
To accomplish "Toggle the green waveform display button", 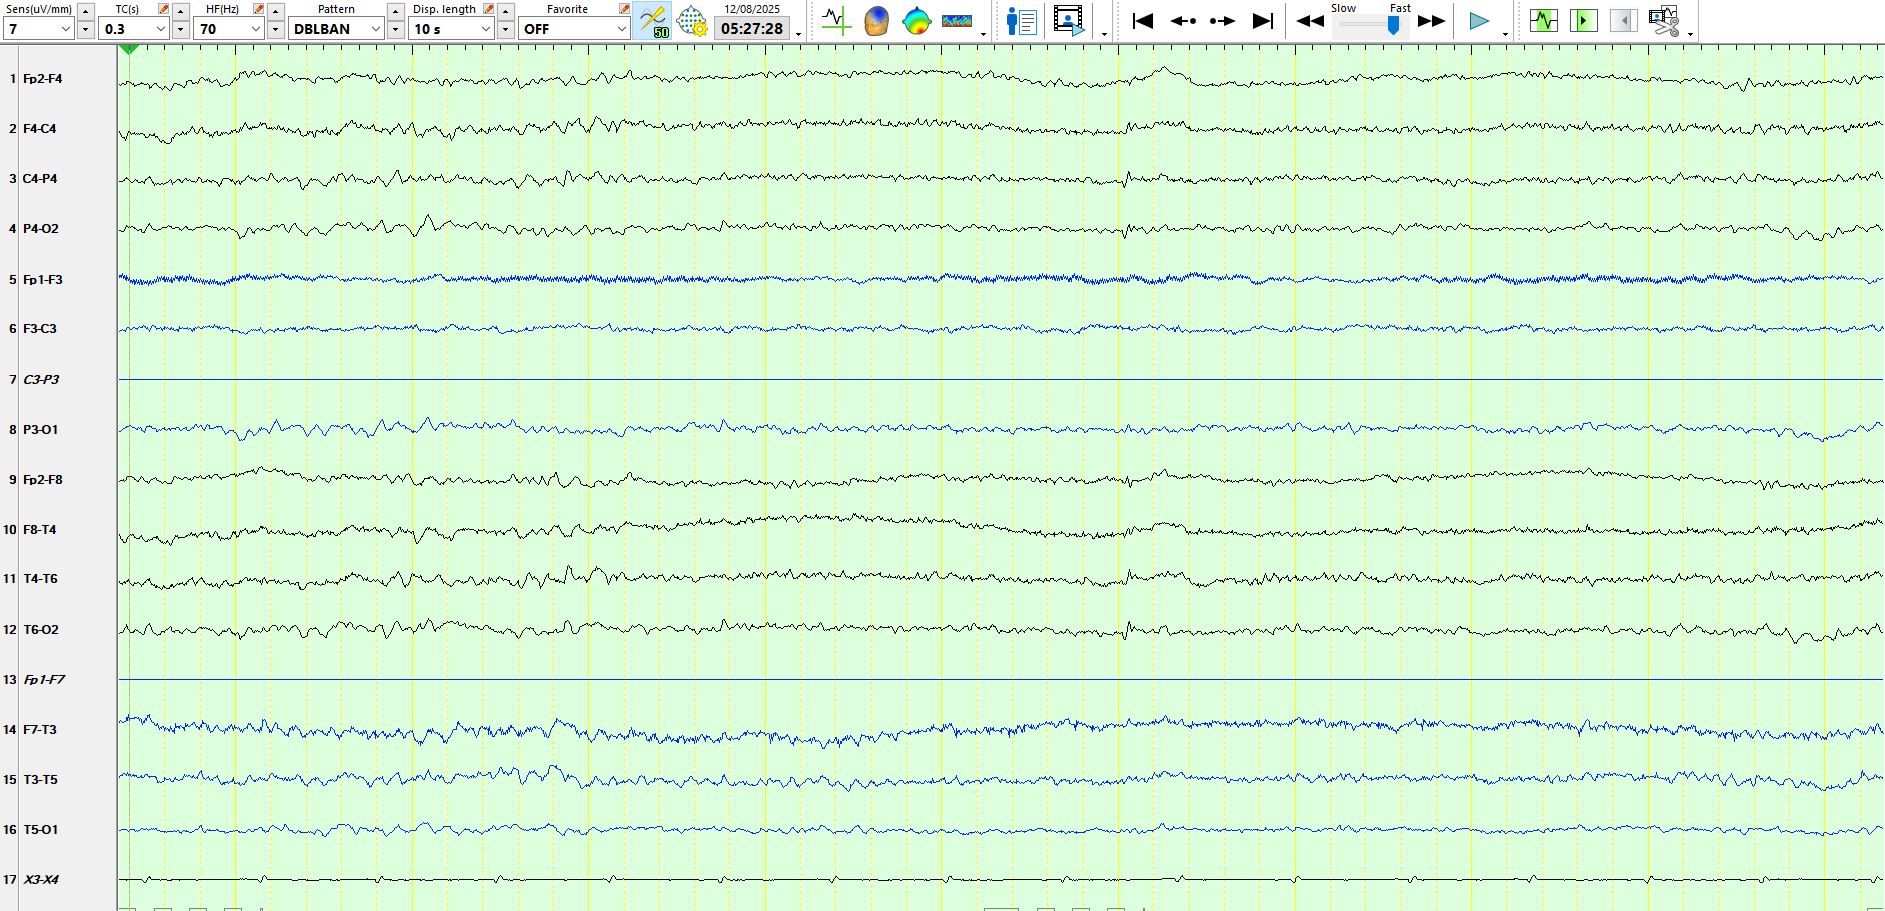I will pos(1543,21).
